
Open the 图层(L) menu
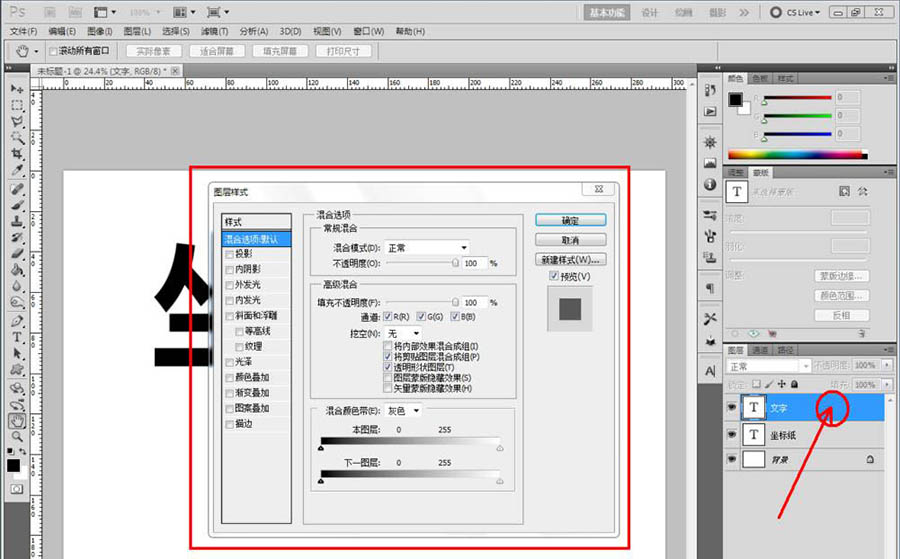(137, 31)
